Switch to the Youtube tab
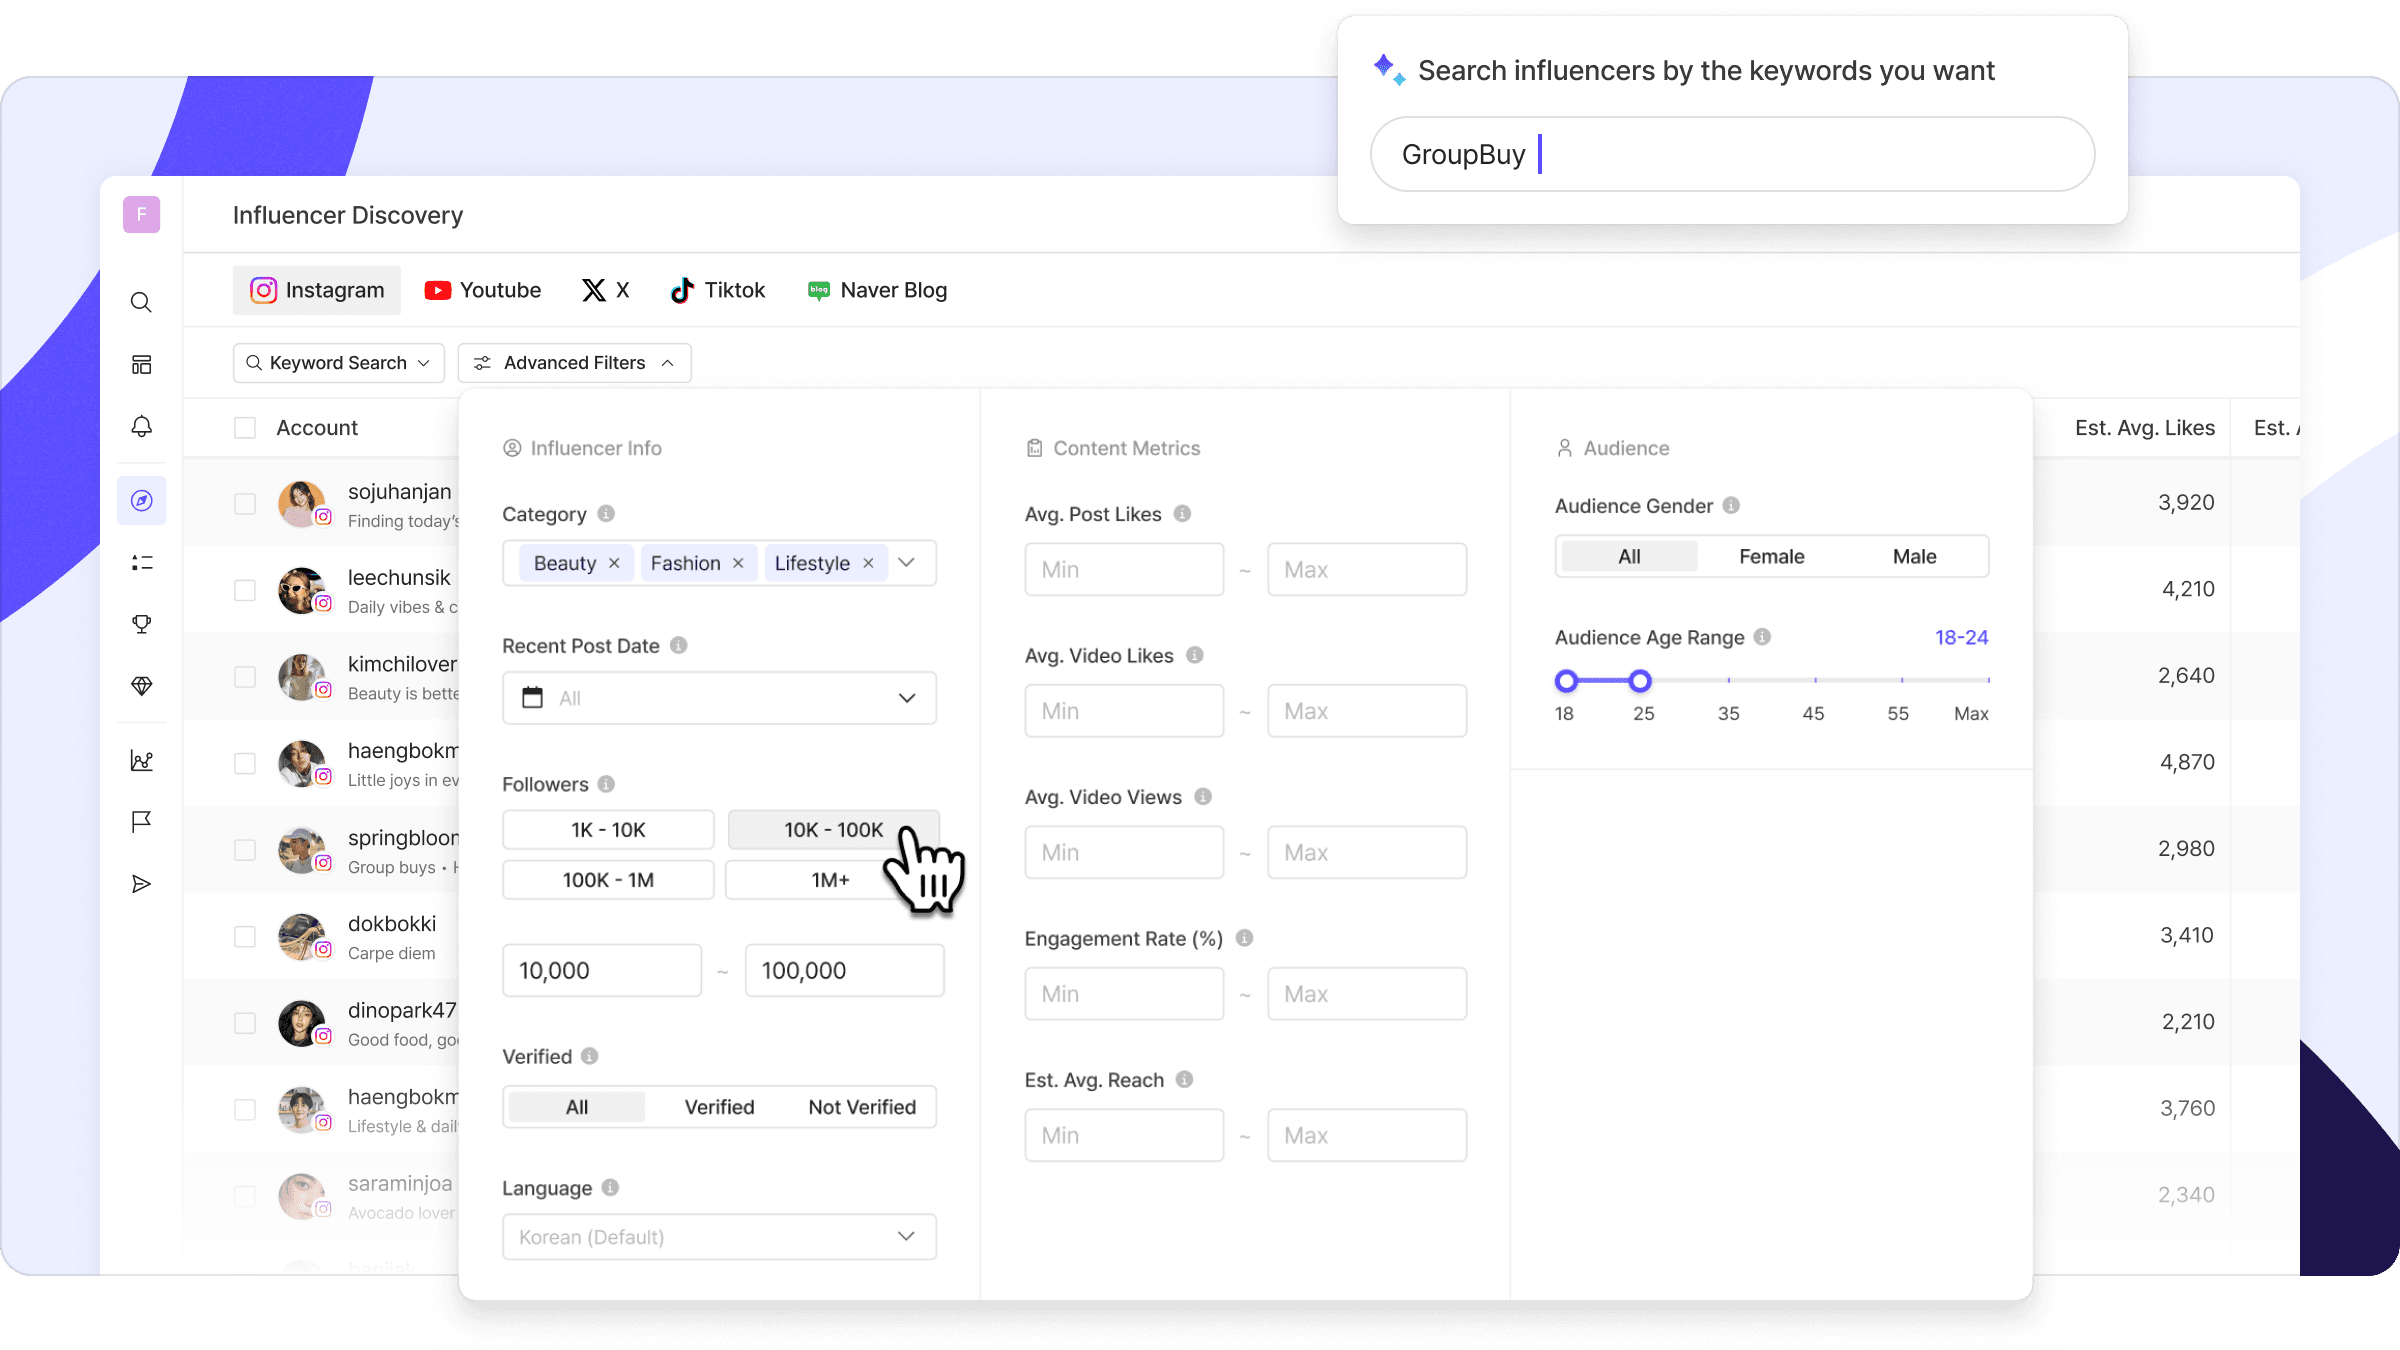2400x1350 pixels. [x=483, y=290]
